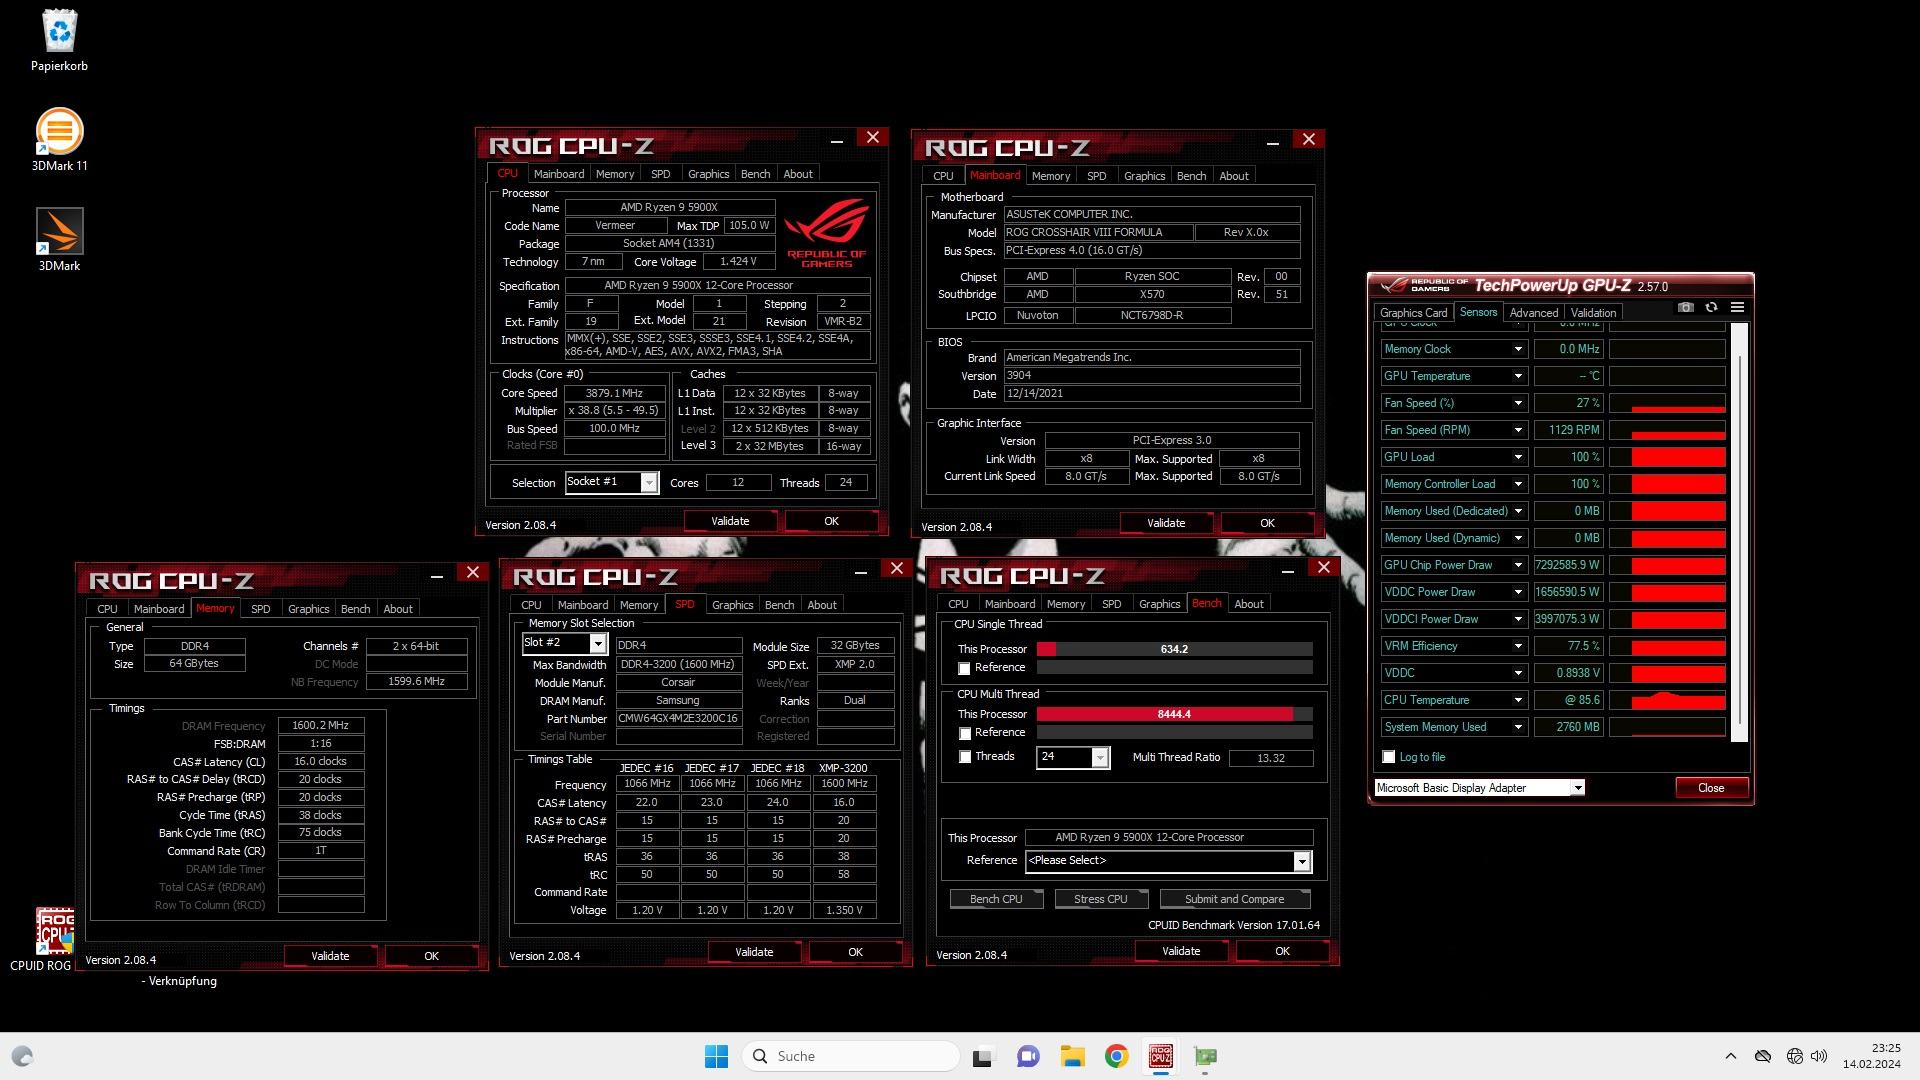This screenshot has height=1080, width=1920.
Task: Toggle the Threads checkbox in Bench
Action: pyautogui.click(x=965, y=757)
